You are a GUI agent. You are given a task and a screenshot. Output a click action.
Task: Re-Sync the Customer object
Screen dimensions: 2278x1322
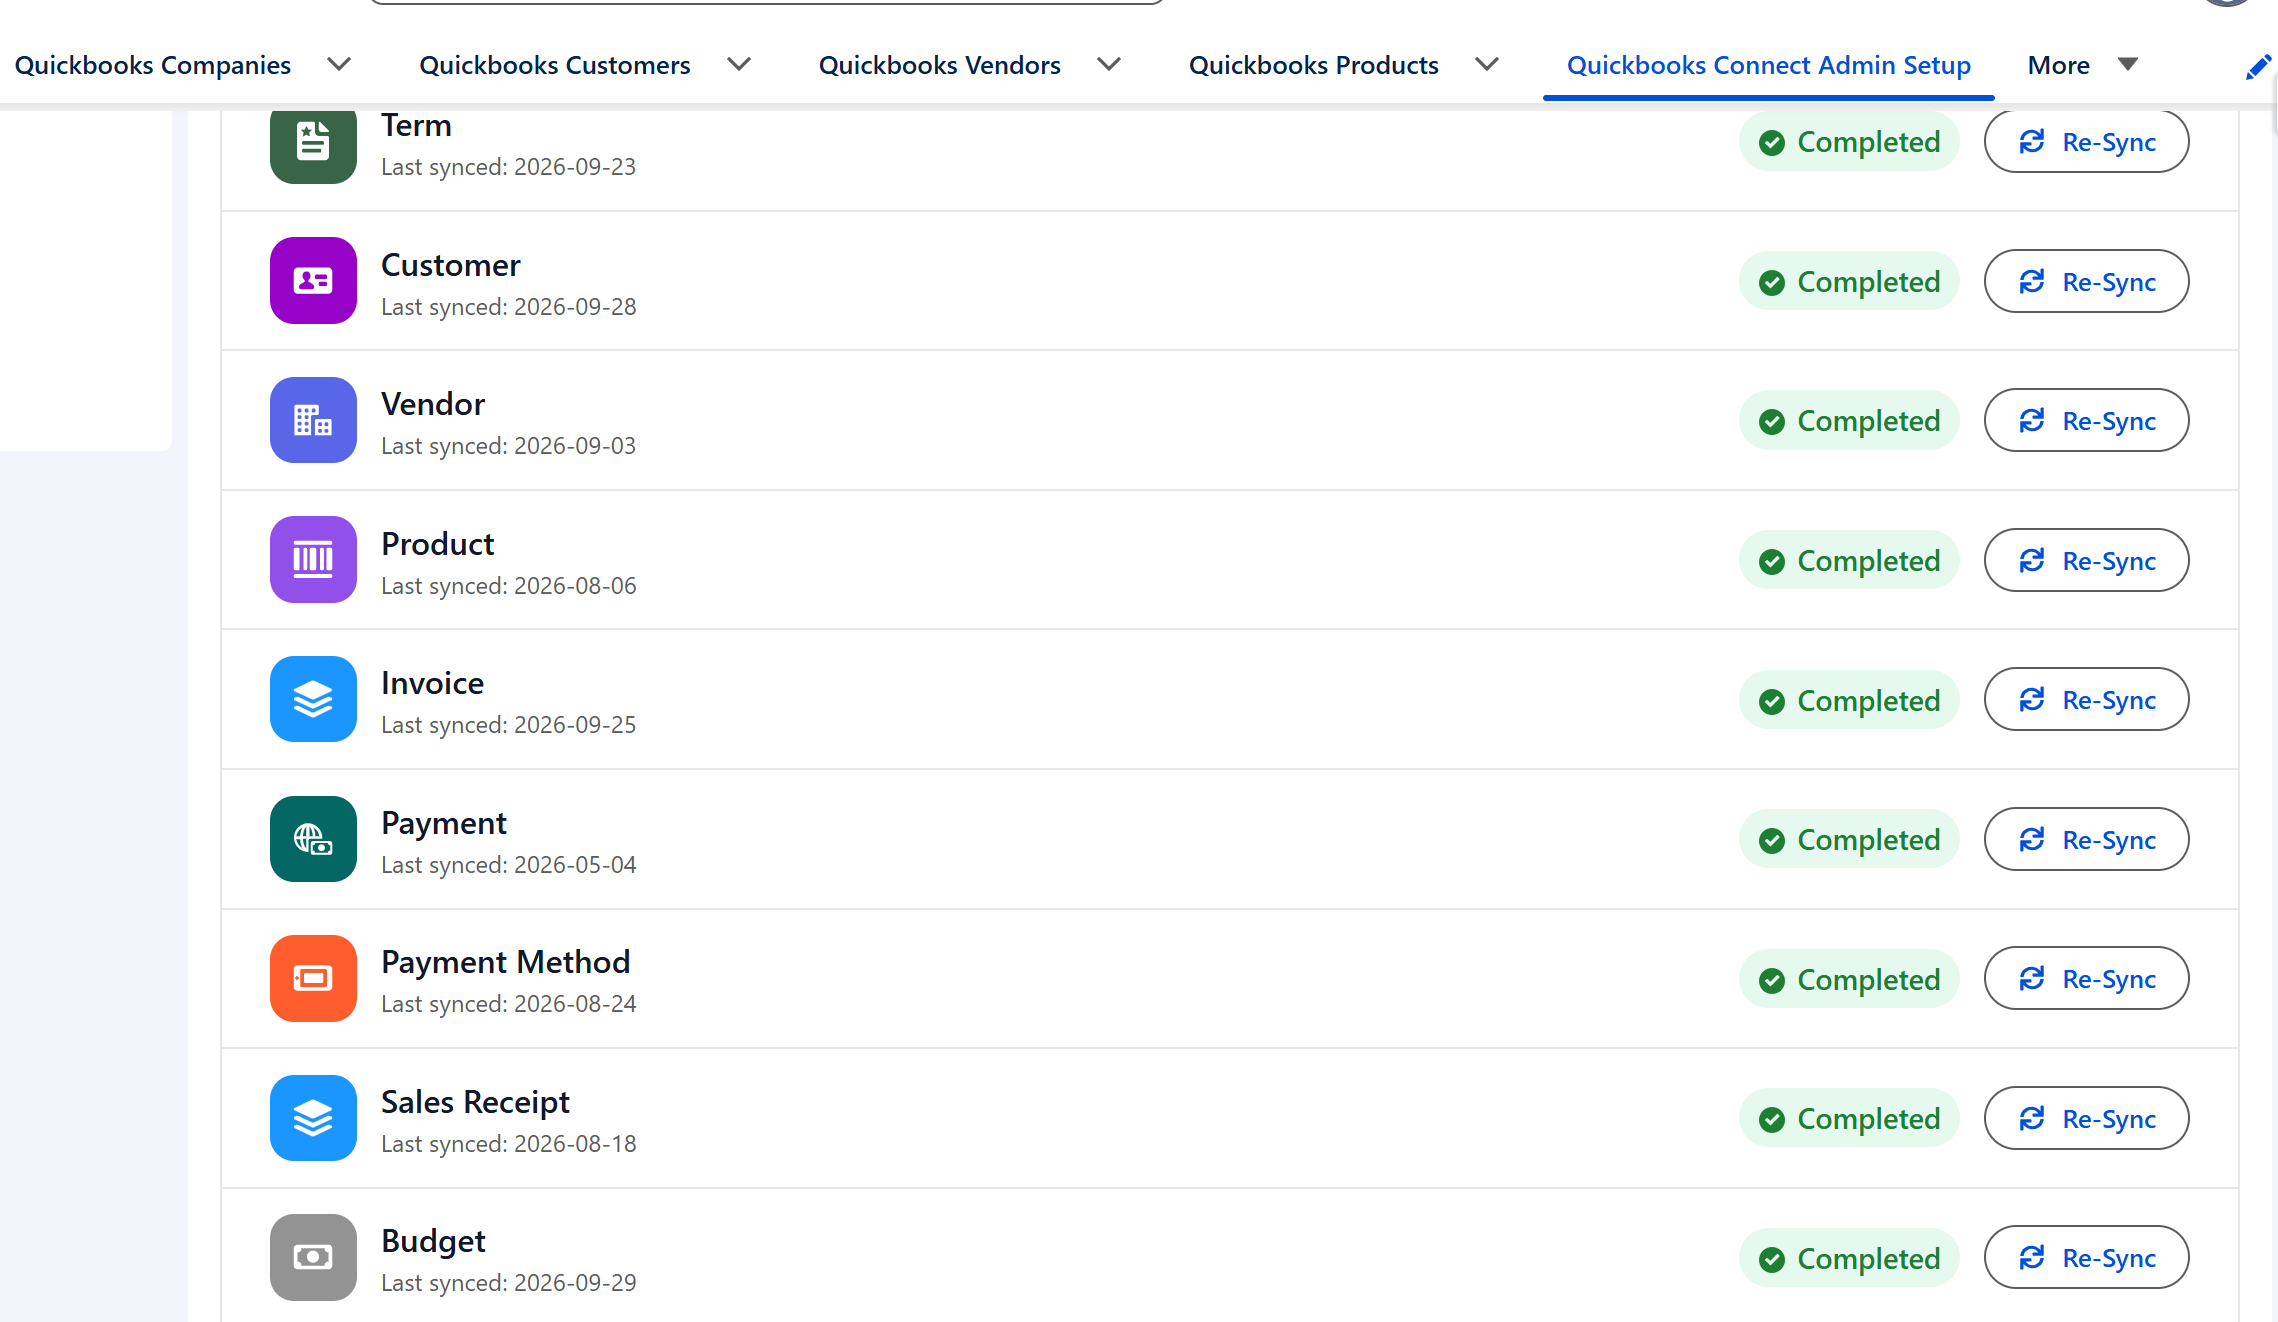pos(2086,281)
